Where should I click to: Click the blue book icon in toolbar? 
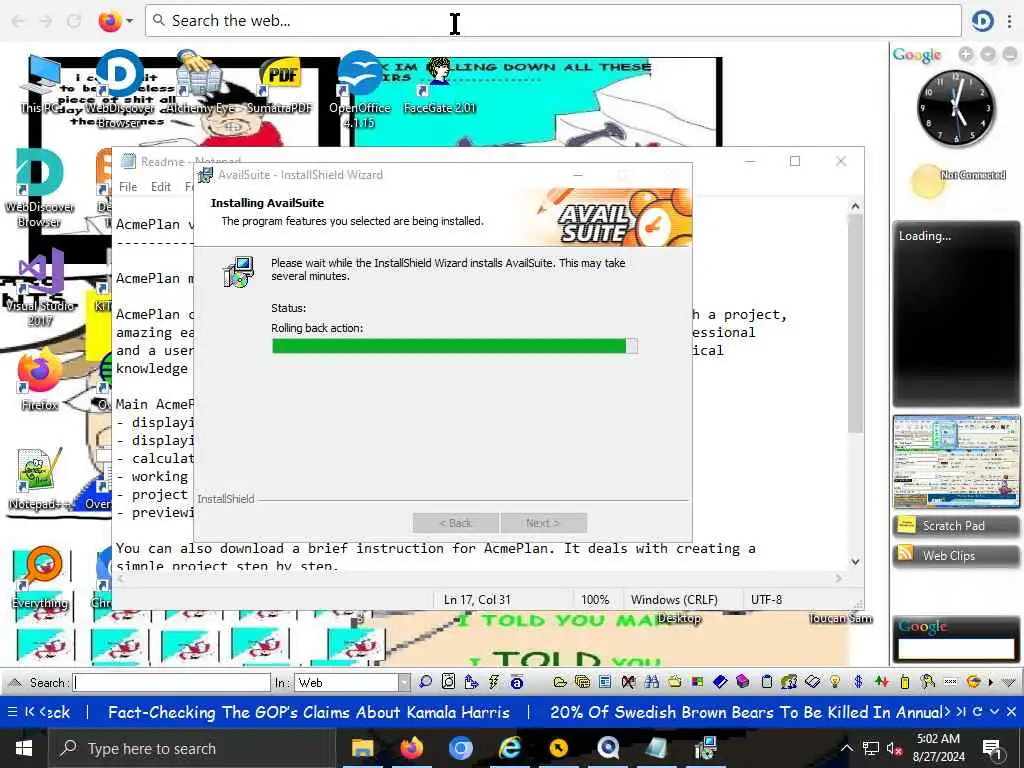click(x=720, y=682)
